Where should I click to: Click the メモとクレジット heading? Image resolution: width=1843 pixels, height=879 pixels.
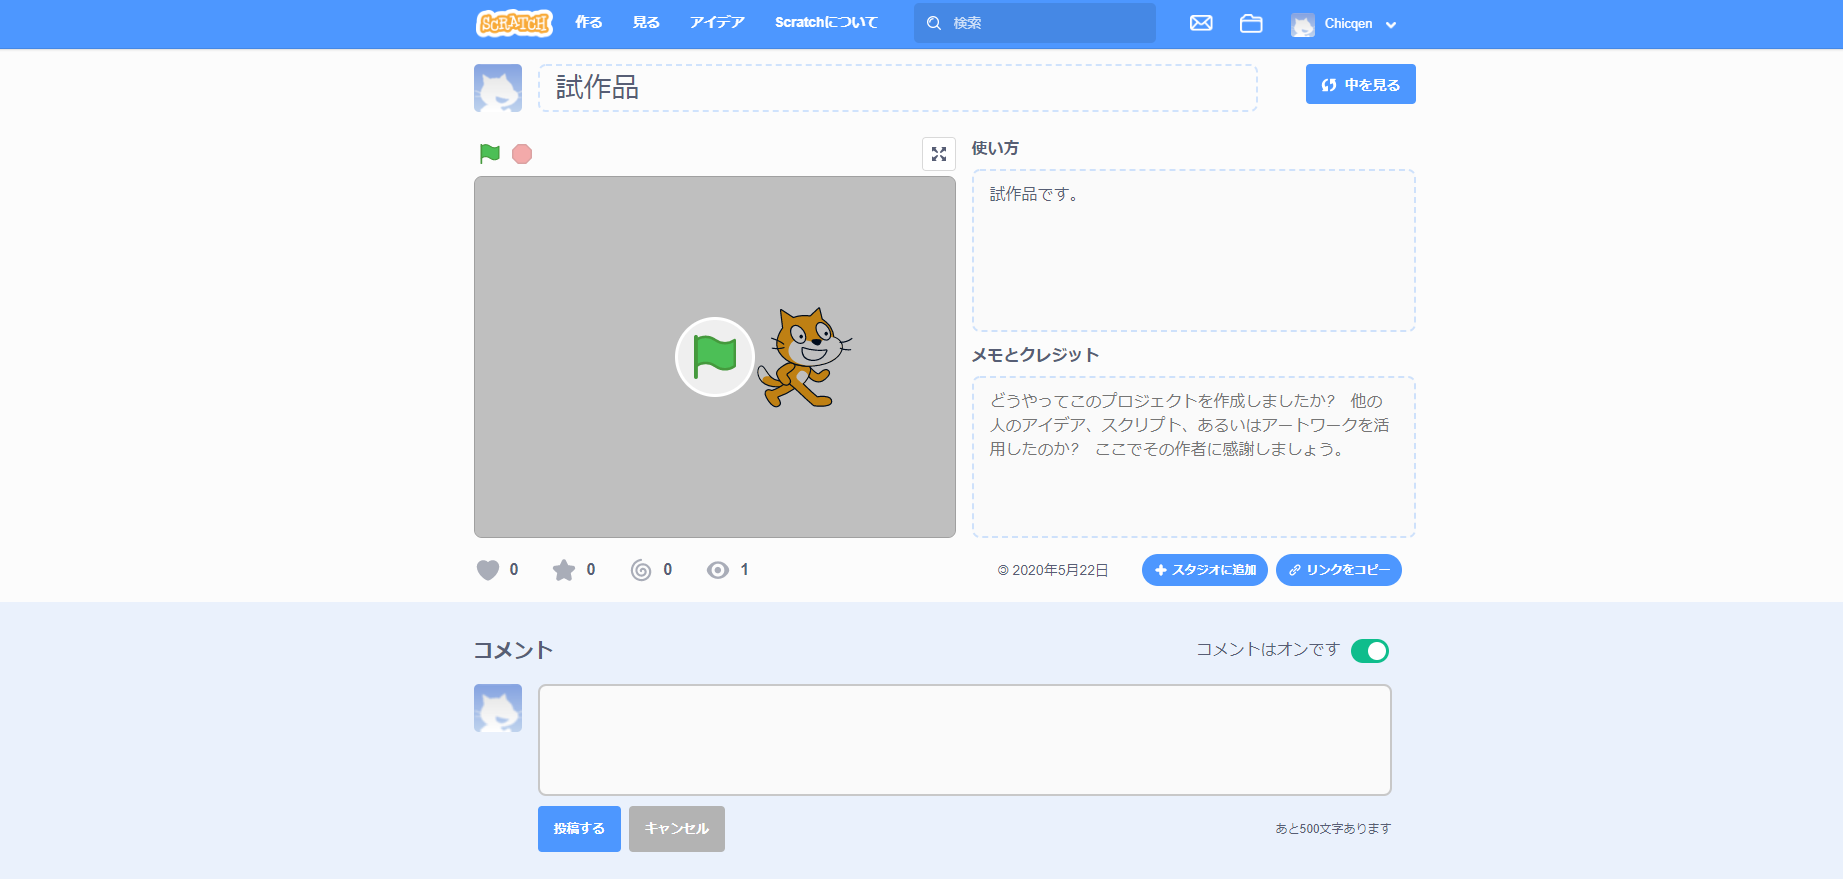[1035, 355]
